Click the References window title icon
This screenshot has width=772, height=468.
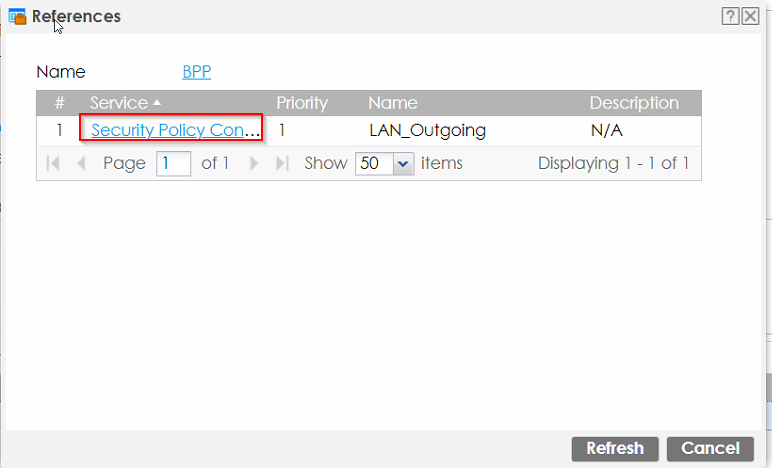click(x=17, y=17)
